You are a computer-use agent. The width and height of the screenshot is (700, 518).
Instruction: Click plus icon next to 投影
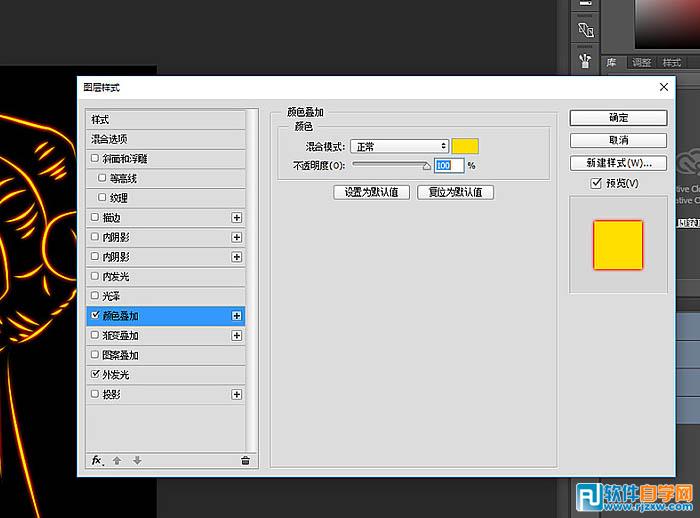click(237, 394)
